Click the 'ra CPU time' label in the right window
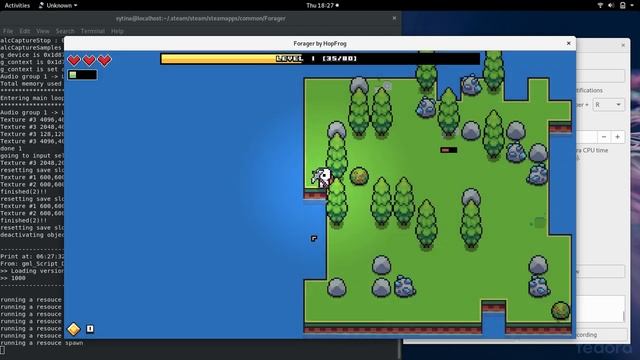 (592, 150)
